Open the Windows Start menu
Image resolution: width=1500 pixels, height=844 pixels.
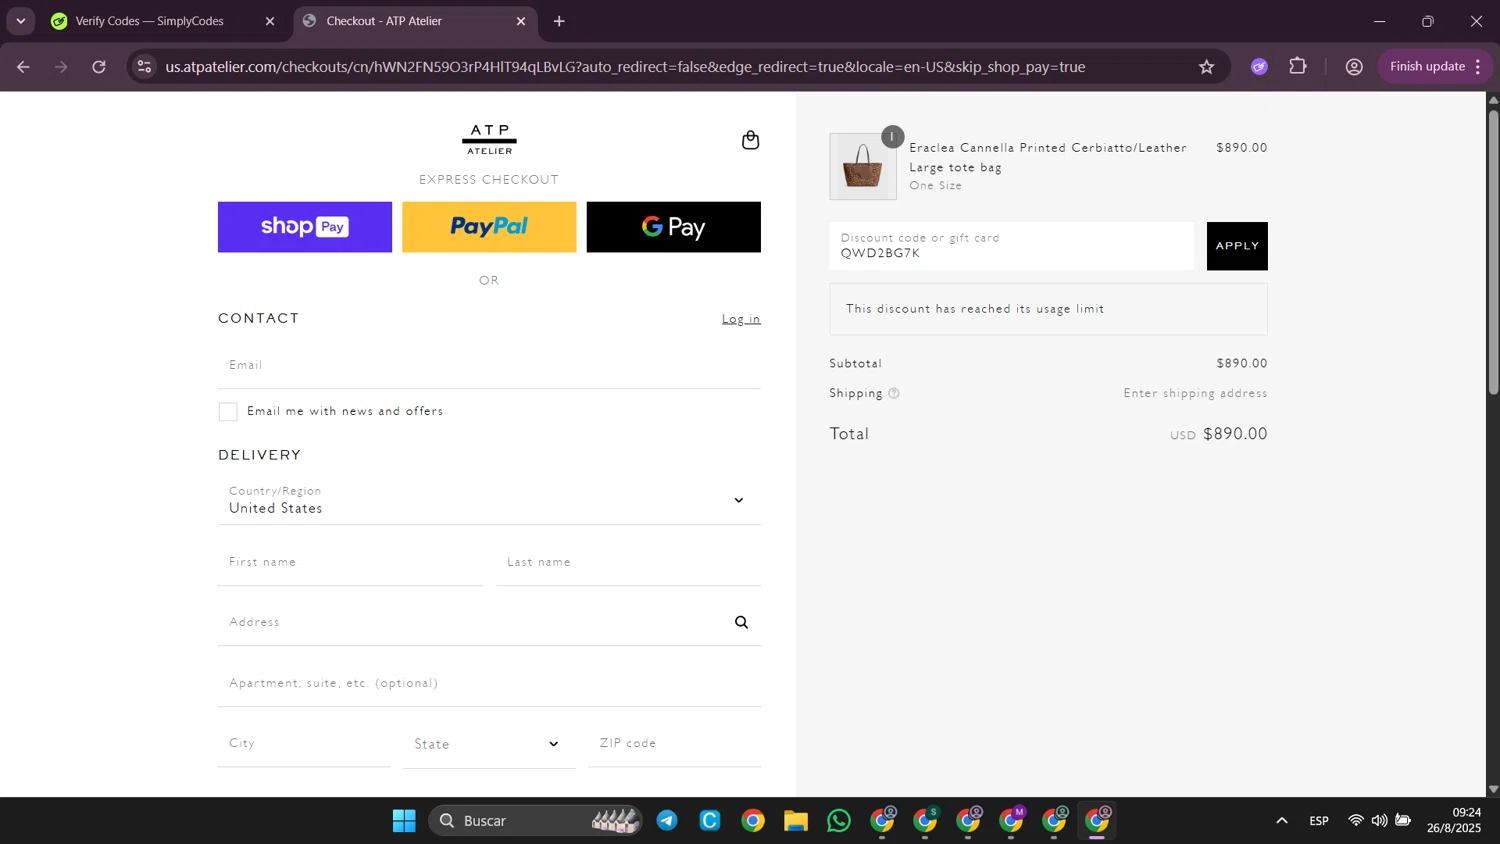[404, 821]
